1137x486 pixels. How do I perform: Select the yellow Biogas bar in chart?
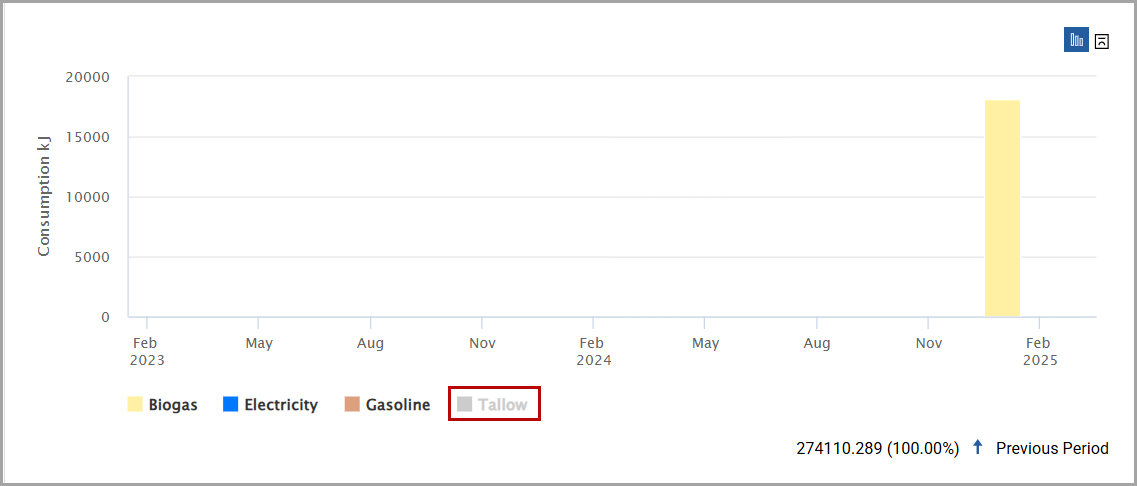[x=1002, y=208]
